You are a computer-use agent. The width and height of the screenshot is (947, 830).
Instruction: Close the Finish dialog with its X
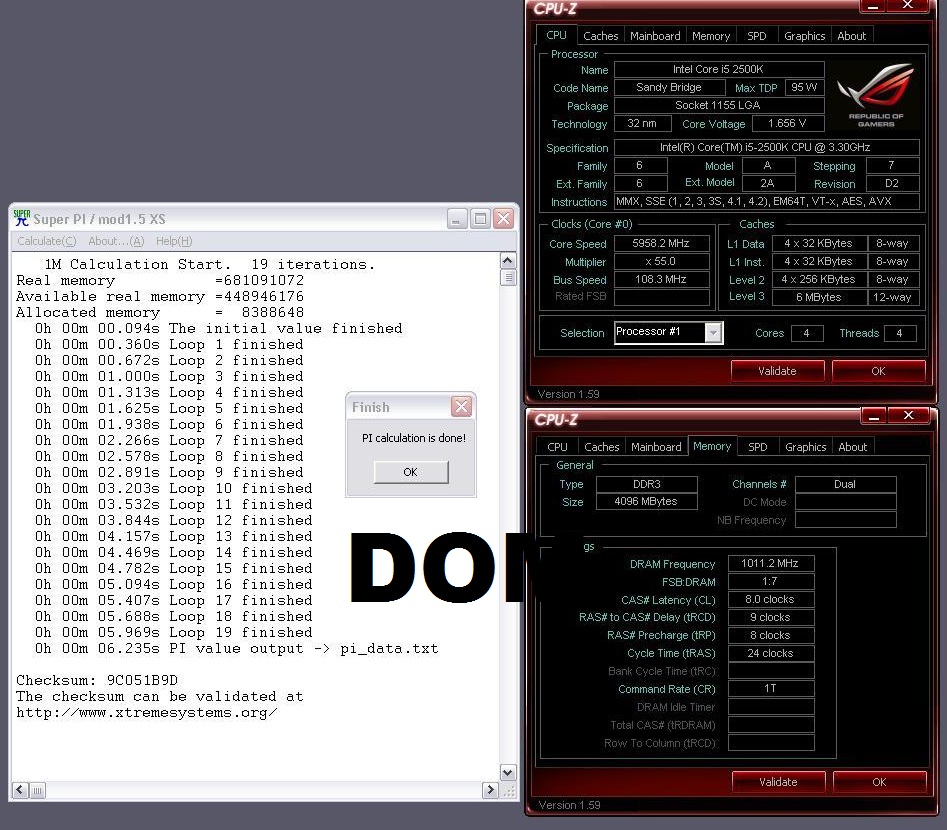461,407
